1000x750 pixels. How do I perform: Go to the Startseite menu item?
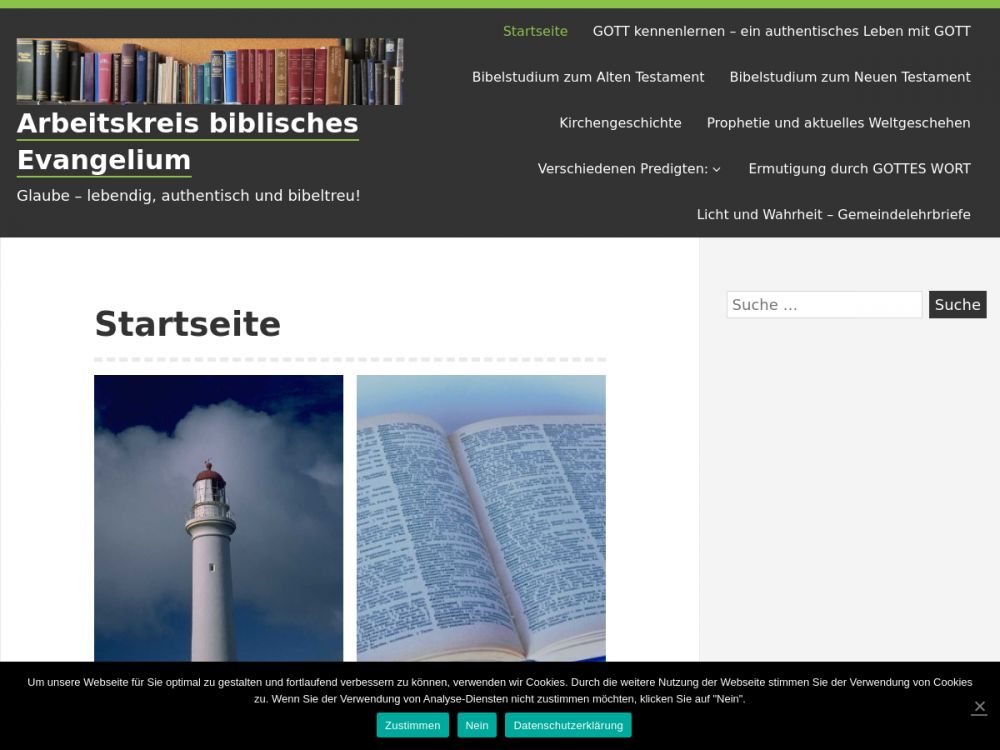click(535, 31)
